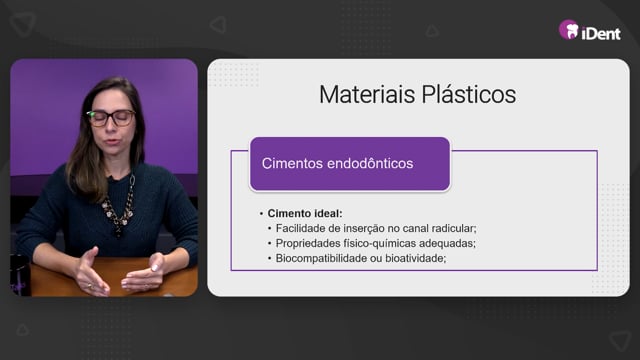This screenshot has width=640, height=360.
Task: Click the small triangle icon in the lower-left background
Action: [x=22, y=329]
